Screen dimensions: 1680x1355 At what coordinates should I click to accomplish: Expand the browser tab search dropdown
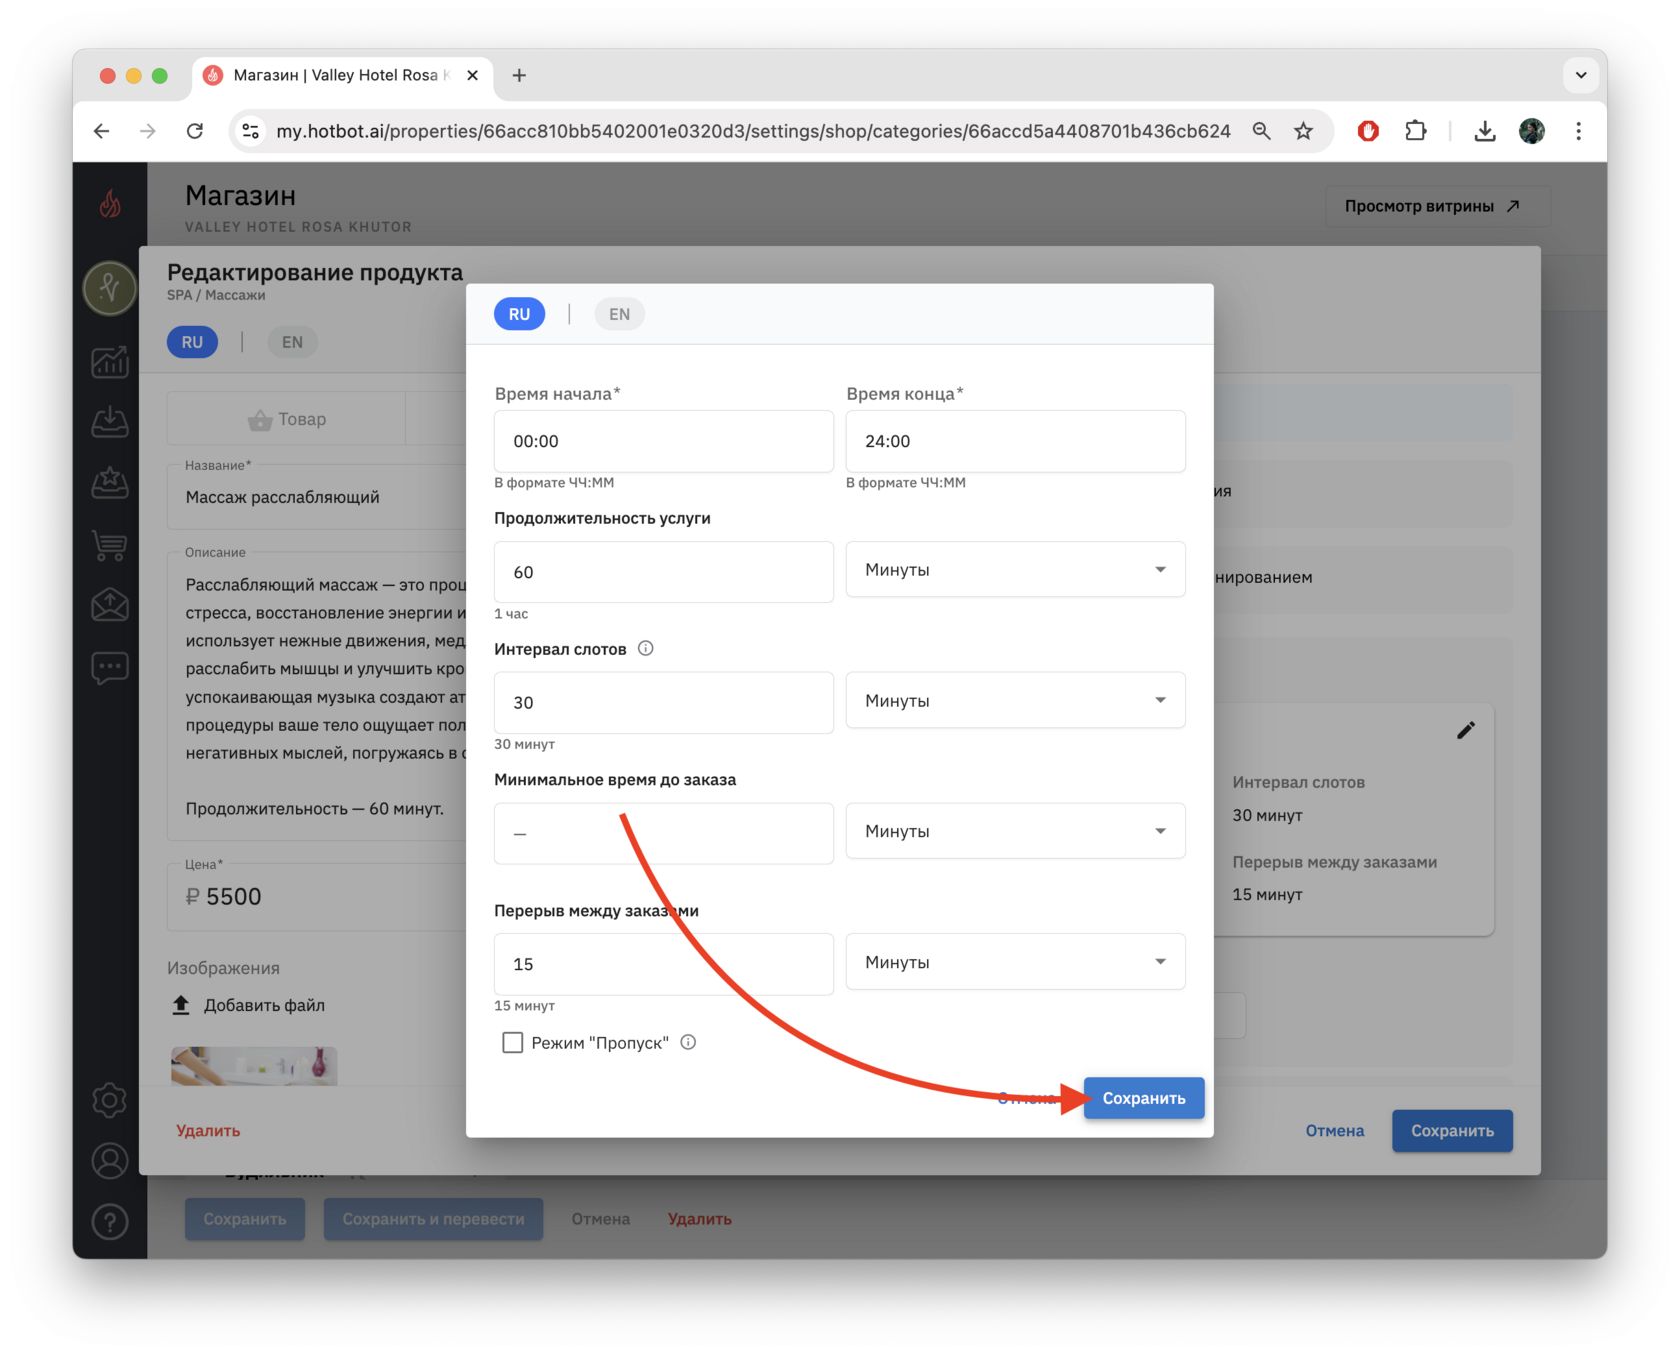[1581, 75]
